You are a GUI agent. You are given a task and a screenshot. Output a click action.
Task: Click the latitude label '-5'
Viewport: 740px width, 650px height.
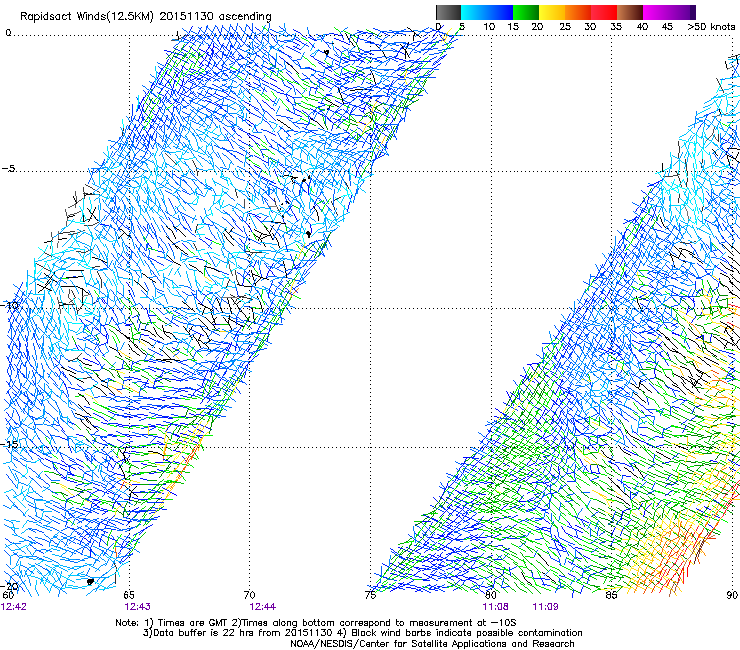click(8, 169)
